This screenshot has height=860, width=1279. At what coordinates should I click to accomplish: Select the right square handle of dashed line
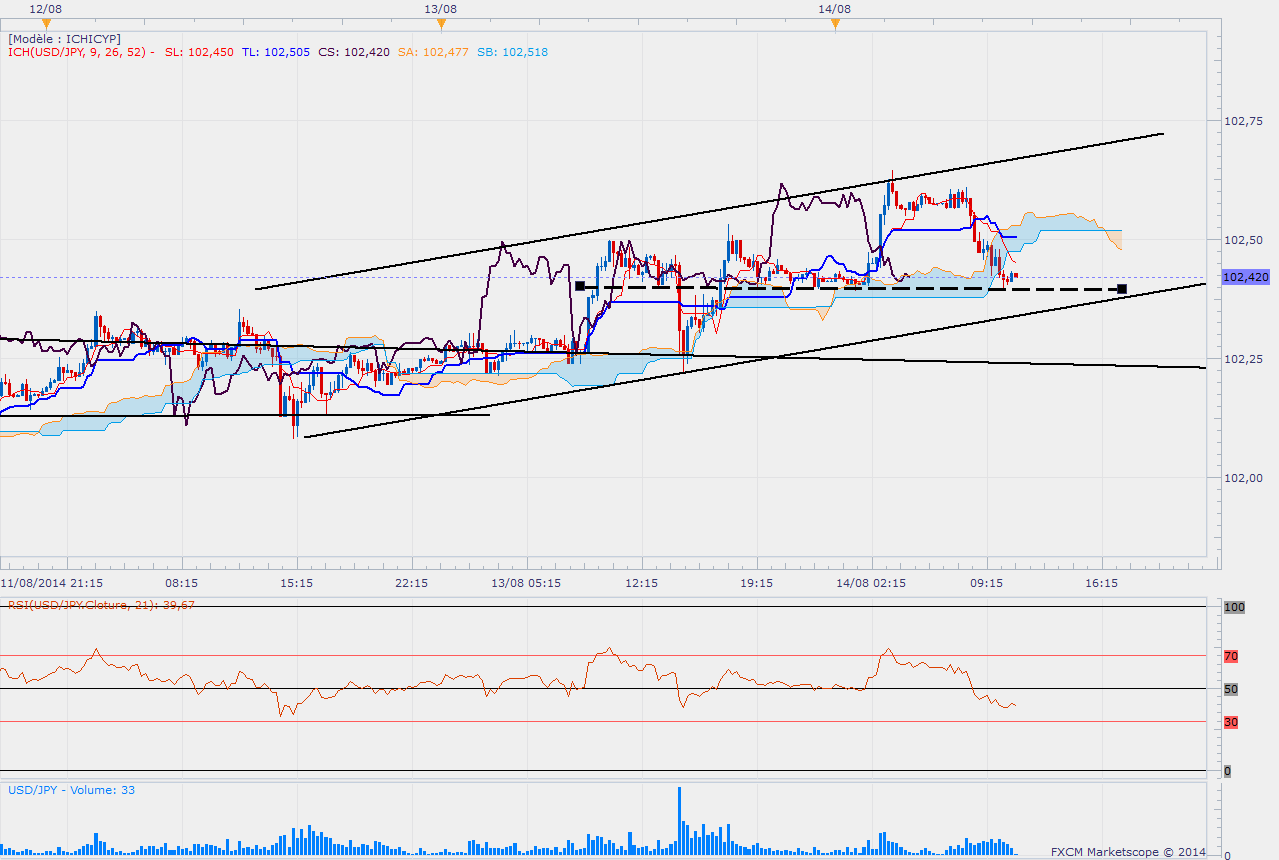(1122, 289)
